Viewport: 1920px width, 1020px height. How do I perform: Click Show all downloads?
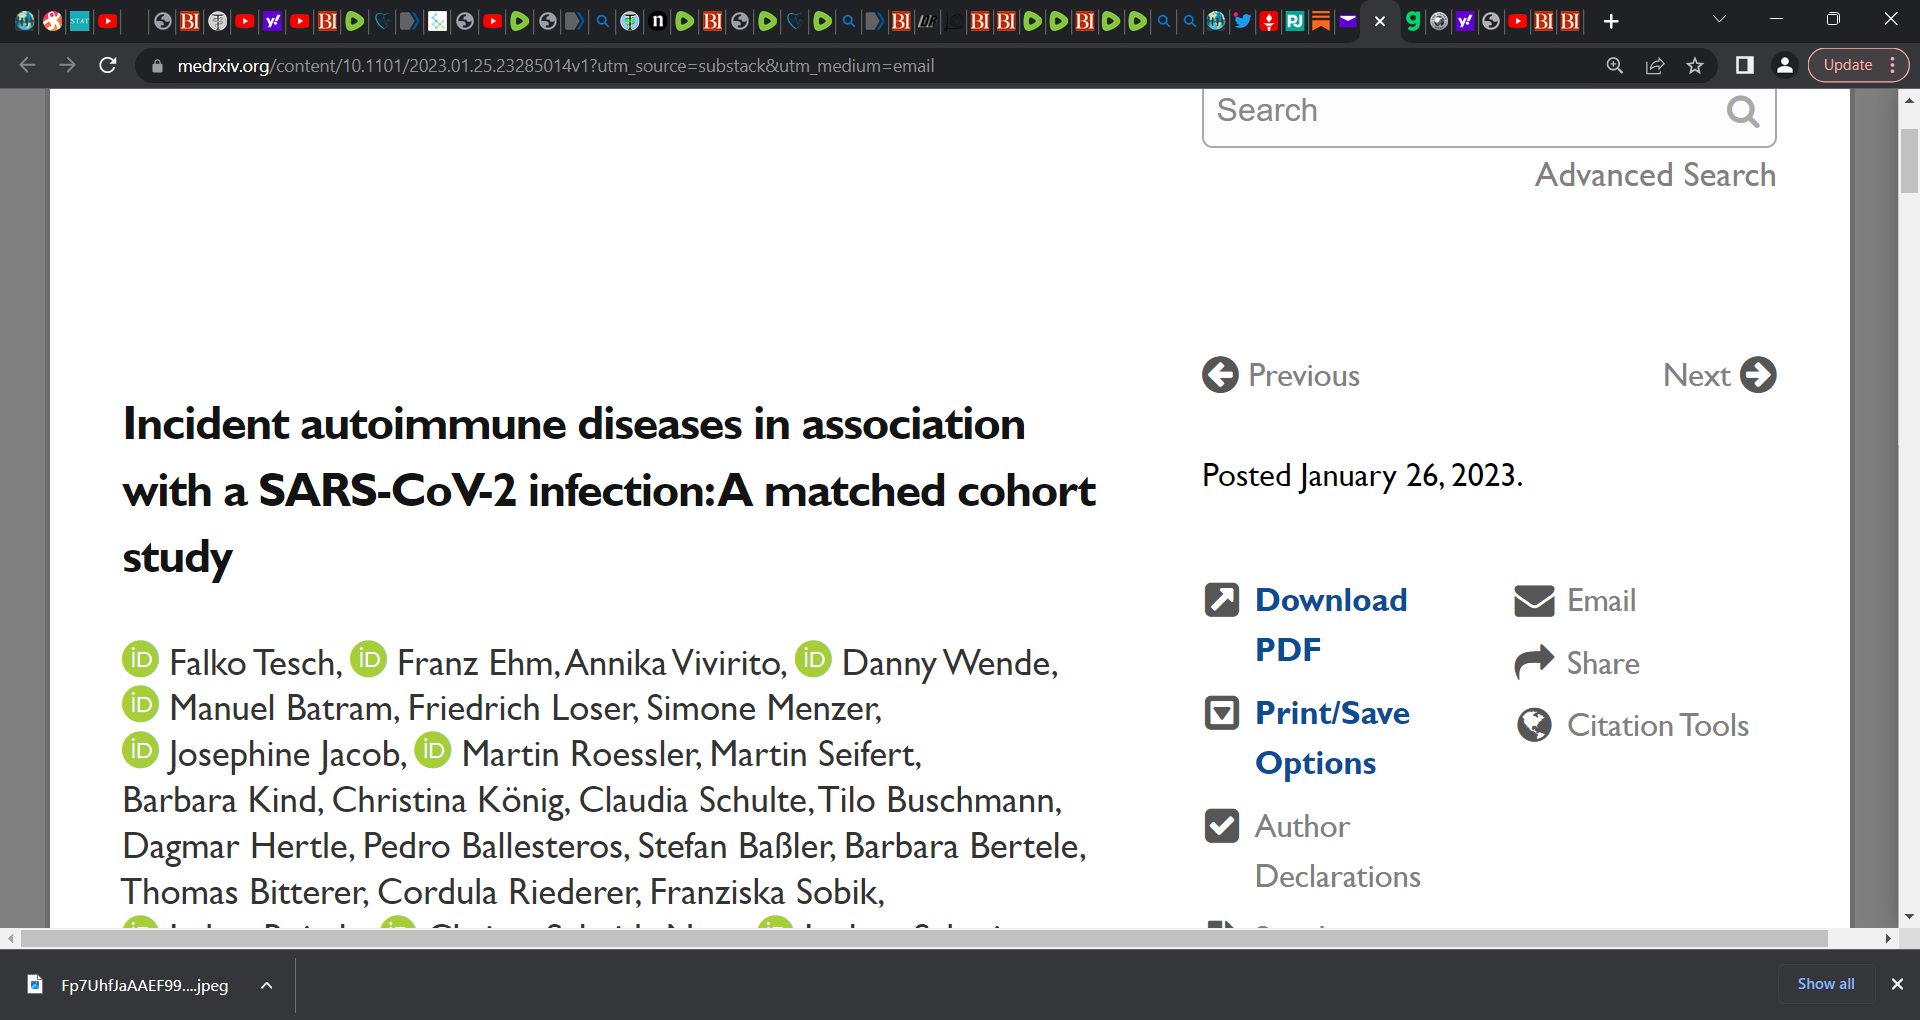click(x=1825, y=984)
